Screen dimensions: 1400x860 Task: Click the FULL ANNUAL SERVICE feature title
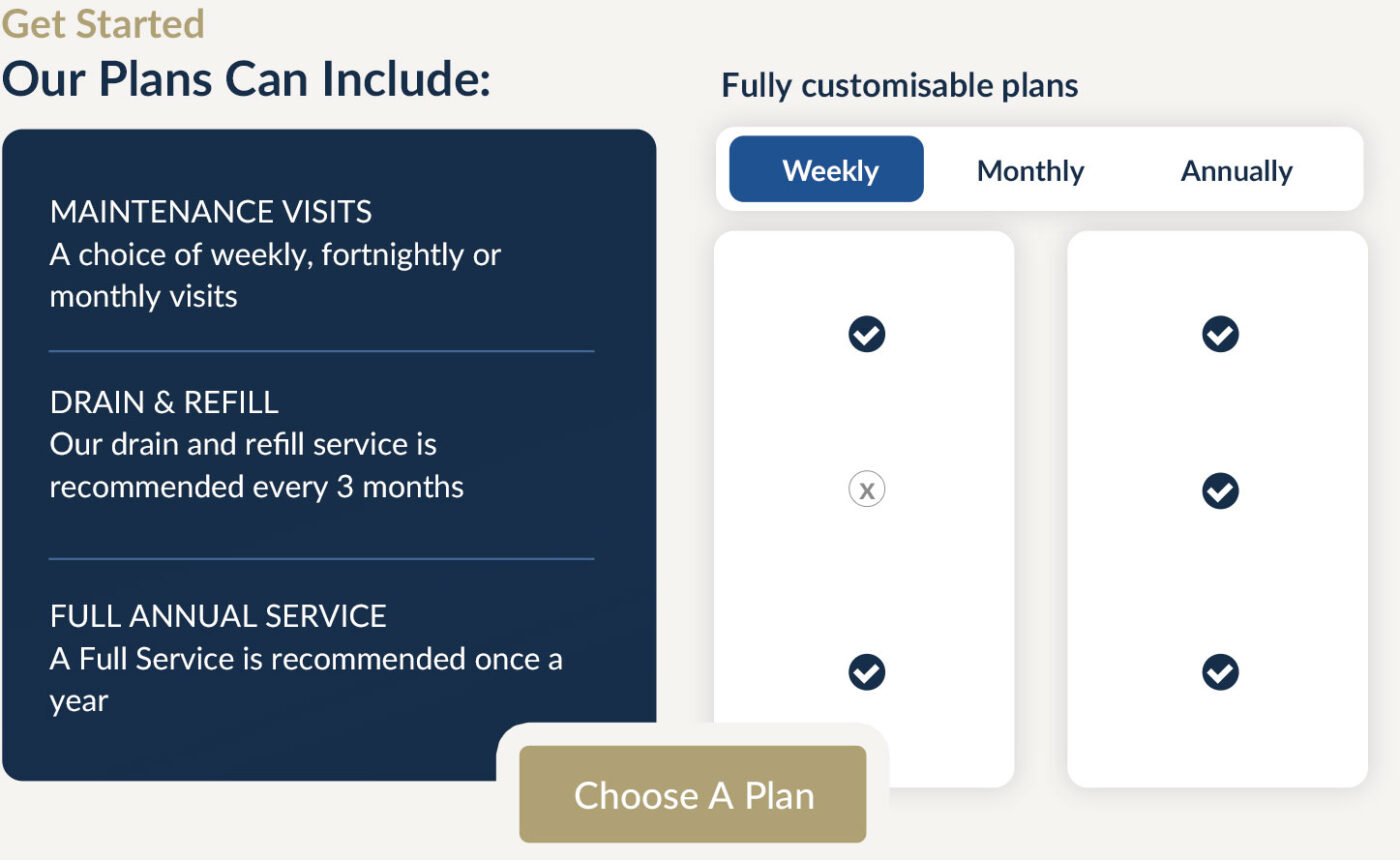pos(218,615)
